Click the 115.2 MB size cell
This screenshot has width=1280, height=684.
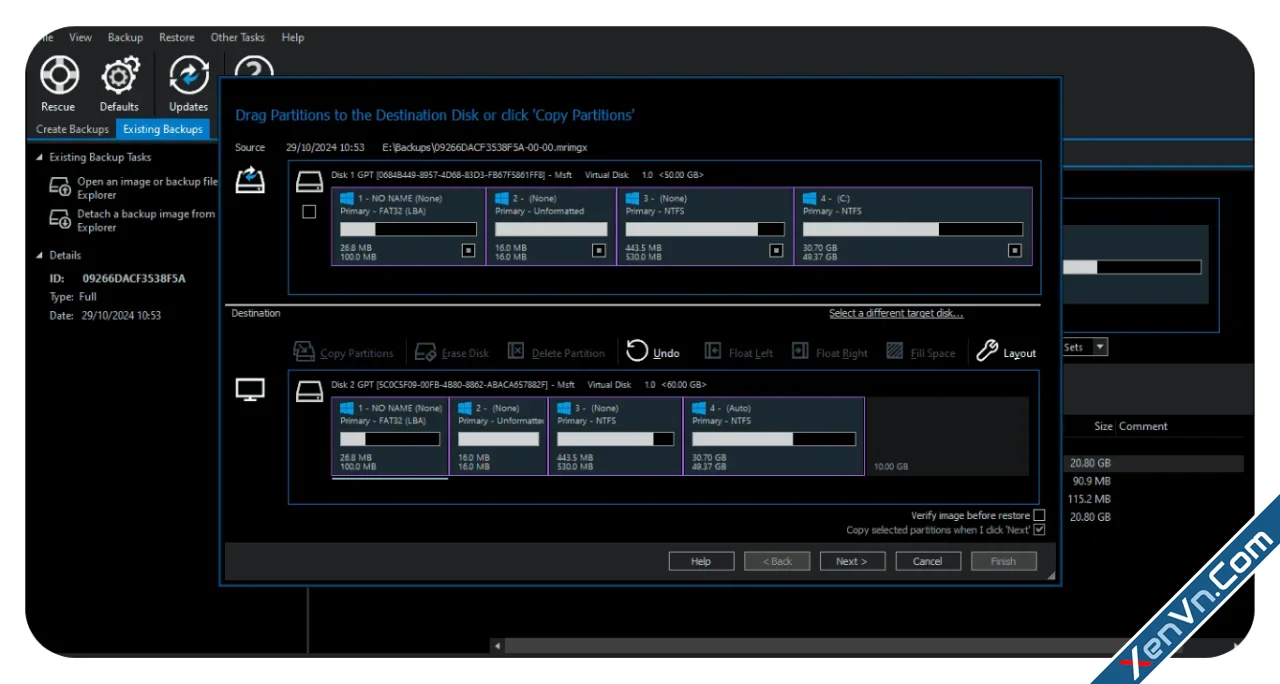click(1089, 499)
